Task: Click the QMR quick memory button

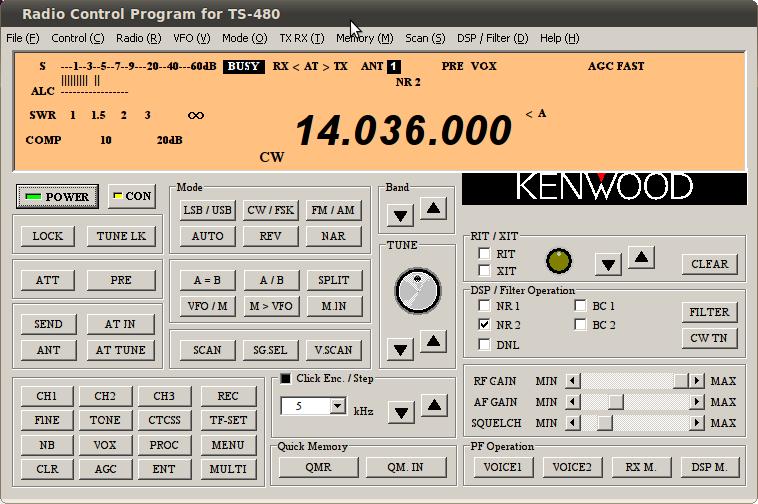Action: 318,467
